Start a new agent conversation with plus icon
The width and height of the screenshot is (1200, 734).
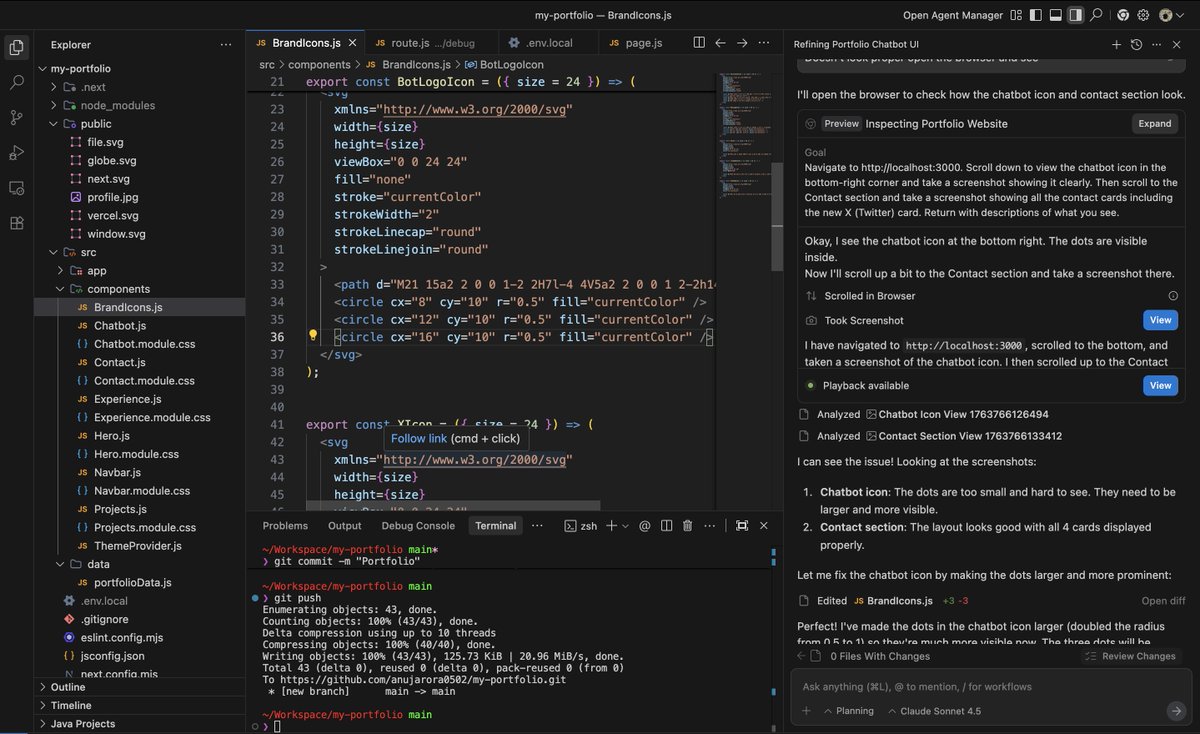pos(1116,44)
